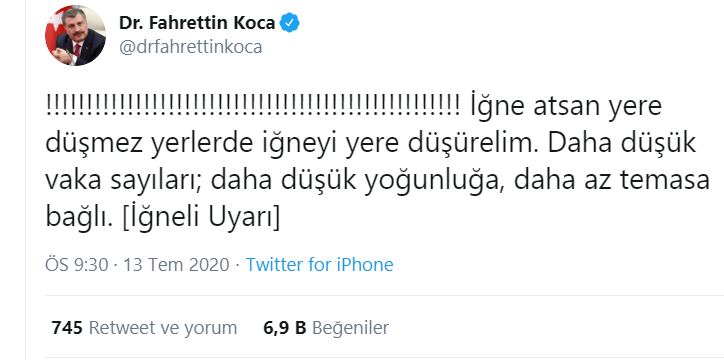Click the word "yoğunluğa," in tweet

click(435, 182)
